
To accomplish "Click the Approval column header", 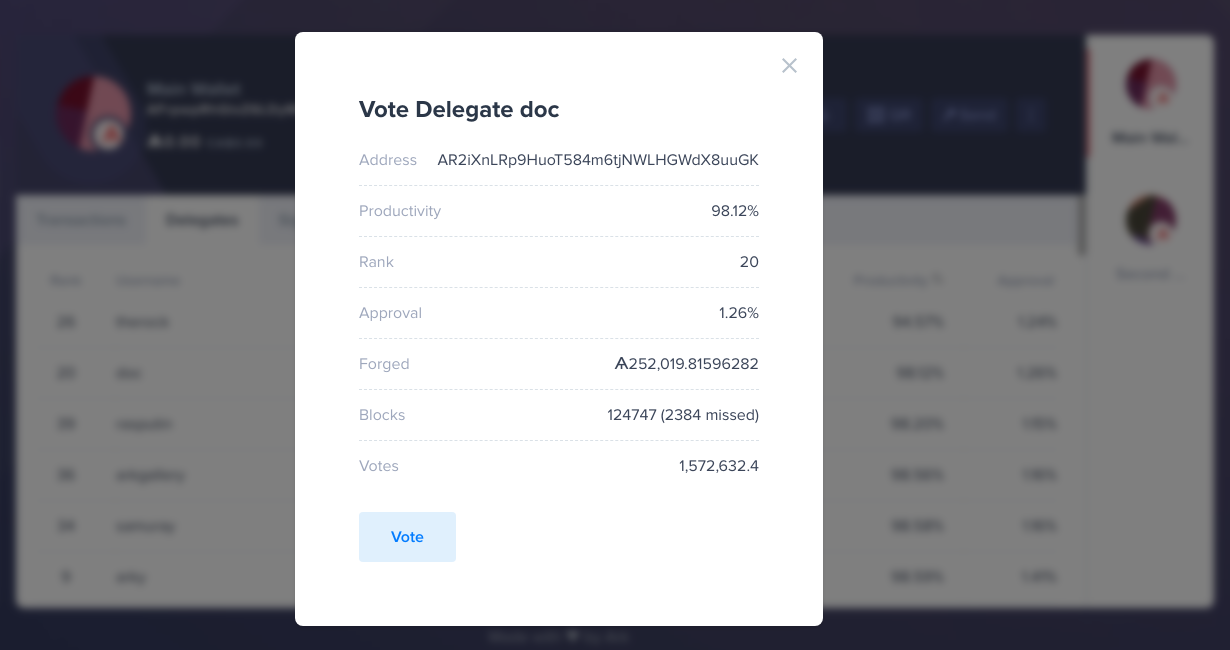I will point(1025,281).
